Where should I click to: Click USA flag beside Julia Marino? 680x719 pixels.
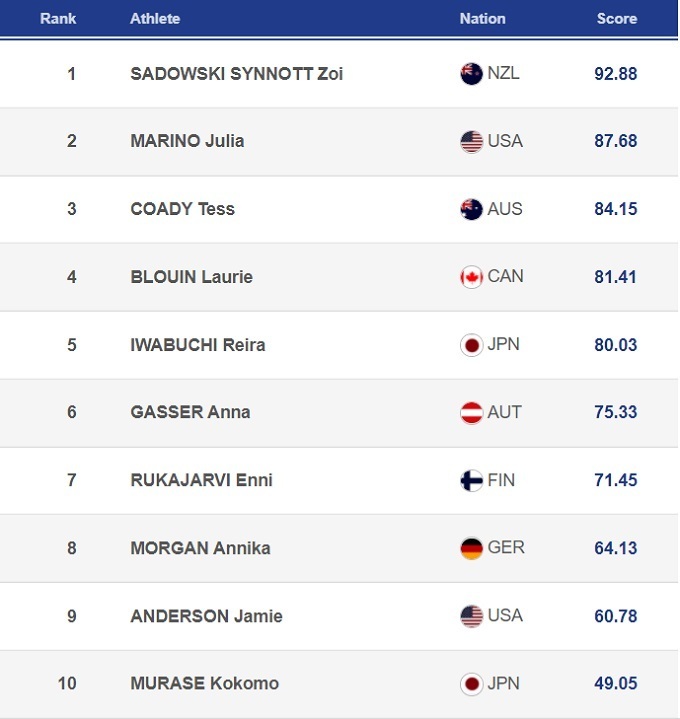click(x=471, y=142)
